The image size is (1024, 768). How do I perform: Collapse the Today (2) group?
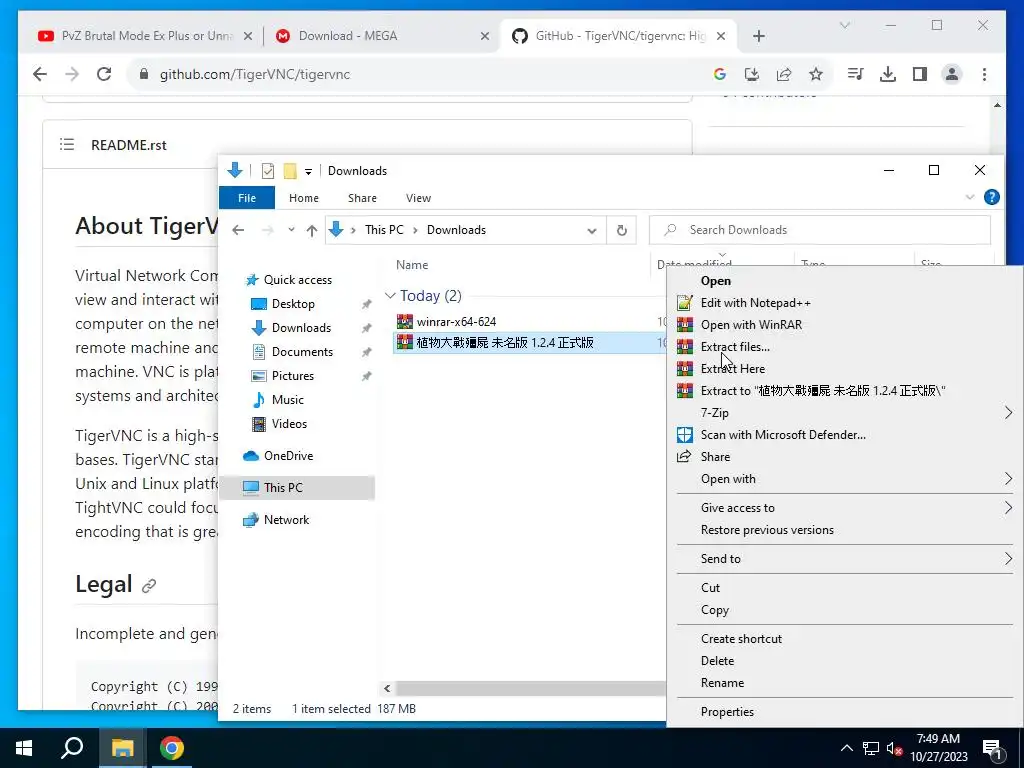click(390, 296)
